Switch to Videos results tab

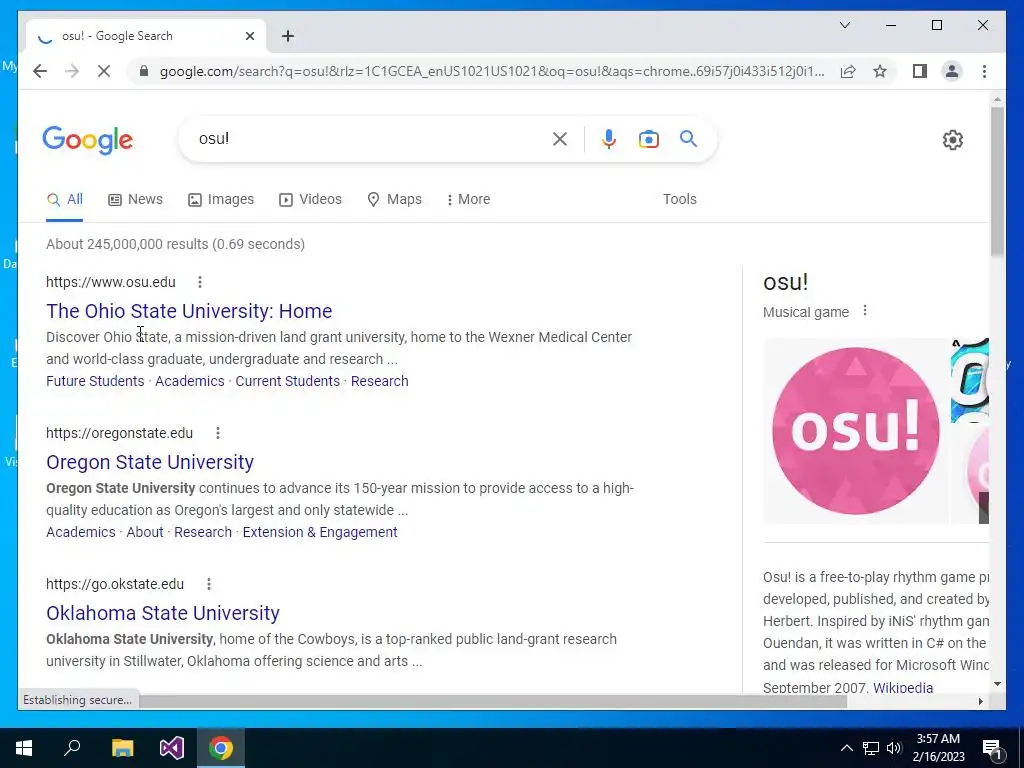click(310, 199)
